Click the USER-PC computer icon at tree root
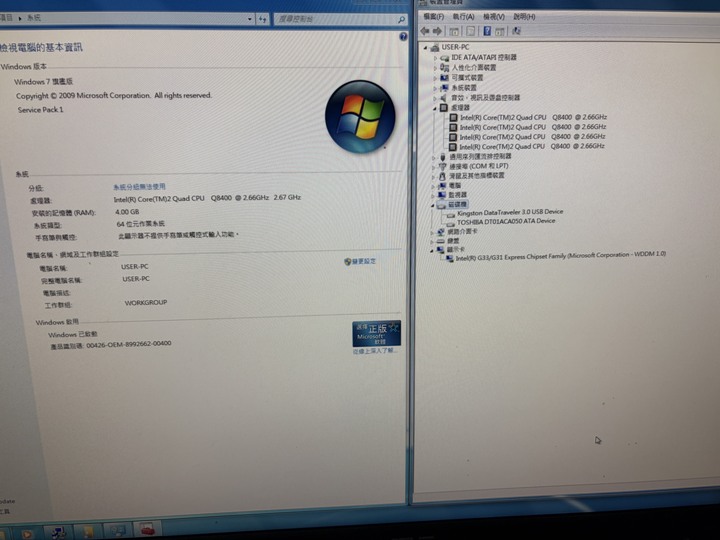The height and width of the screenshot is (540, 720). pyautogui.click(x=434, y=47)
